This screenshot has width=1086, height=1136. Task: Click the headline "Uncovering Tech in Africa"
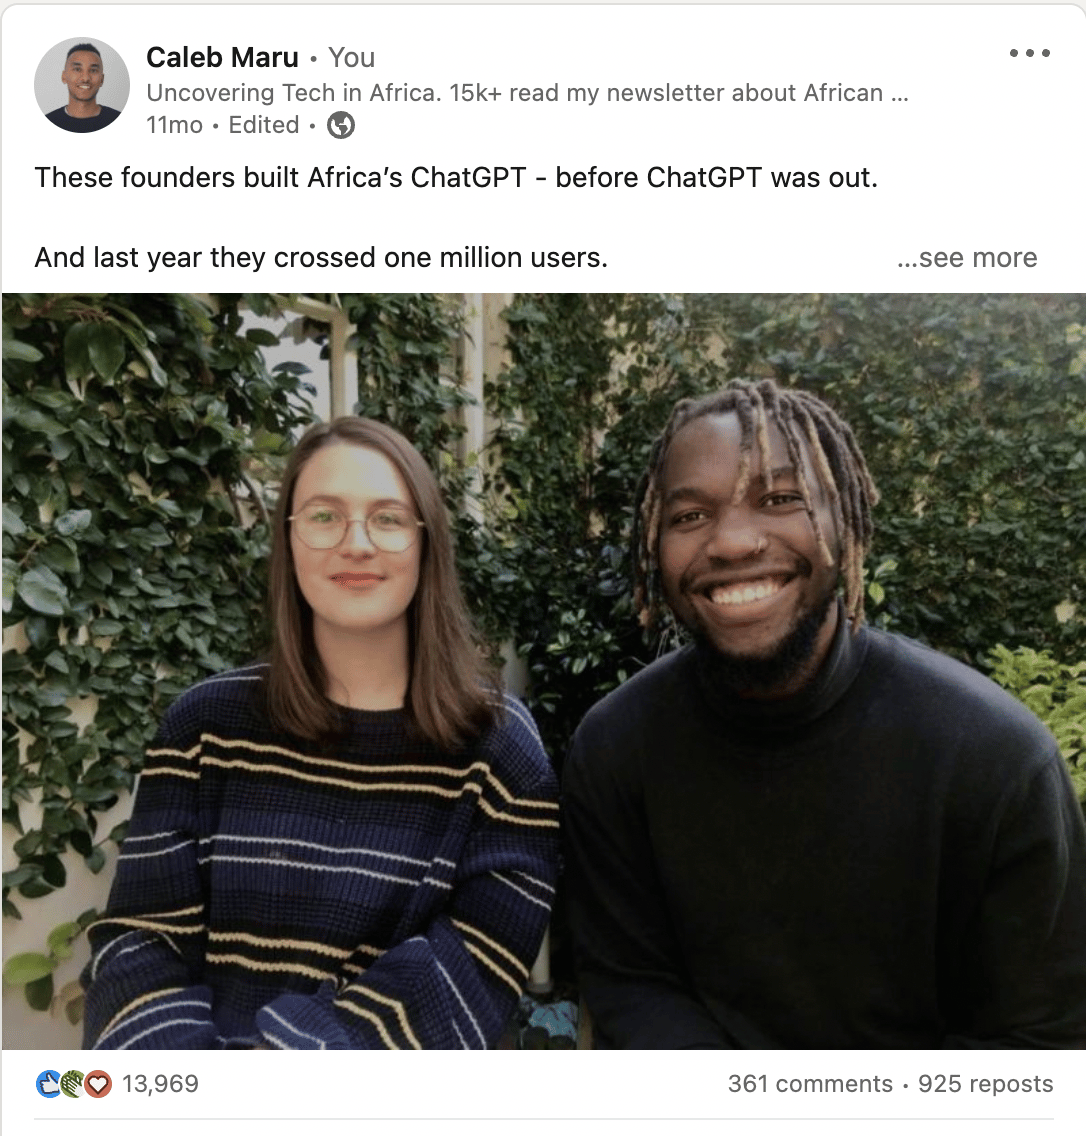(x=293, y=93)
